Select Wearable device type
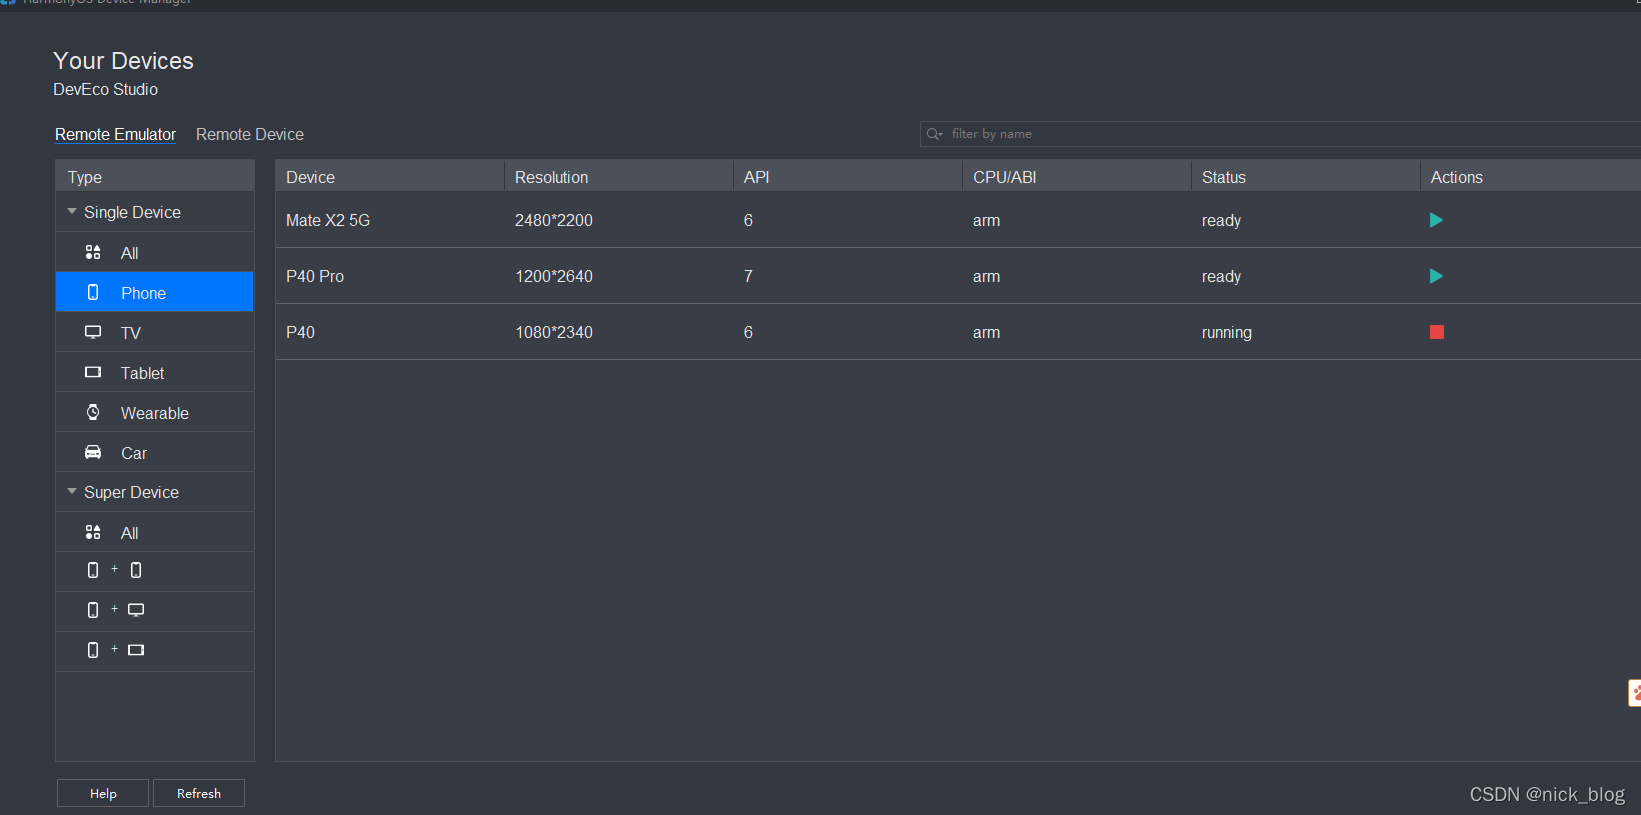 point(155,412)
